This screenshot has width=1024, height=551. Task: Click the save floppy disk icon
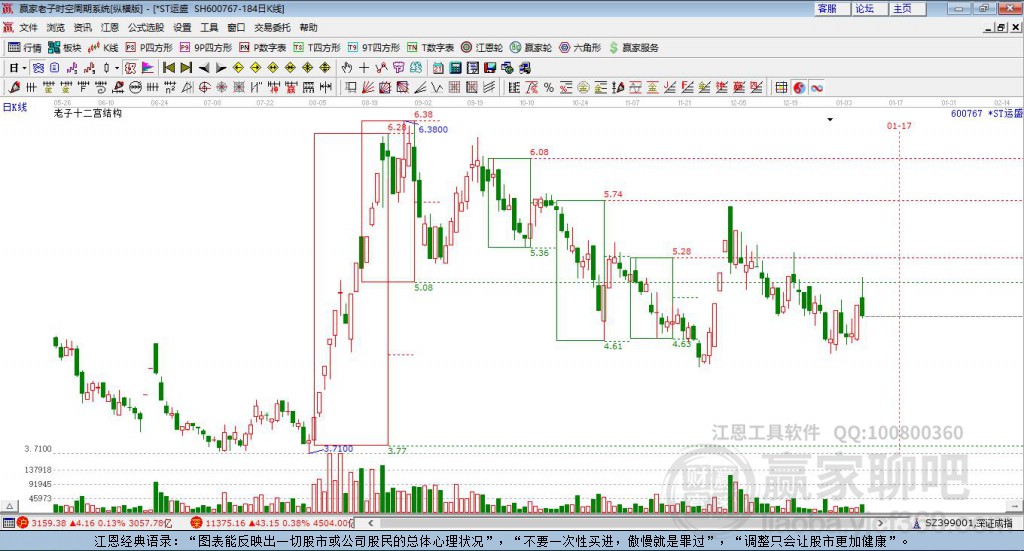(x=490, y=68)
